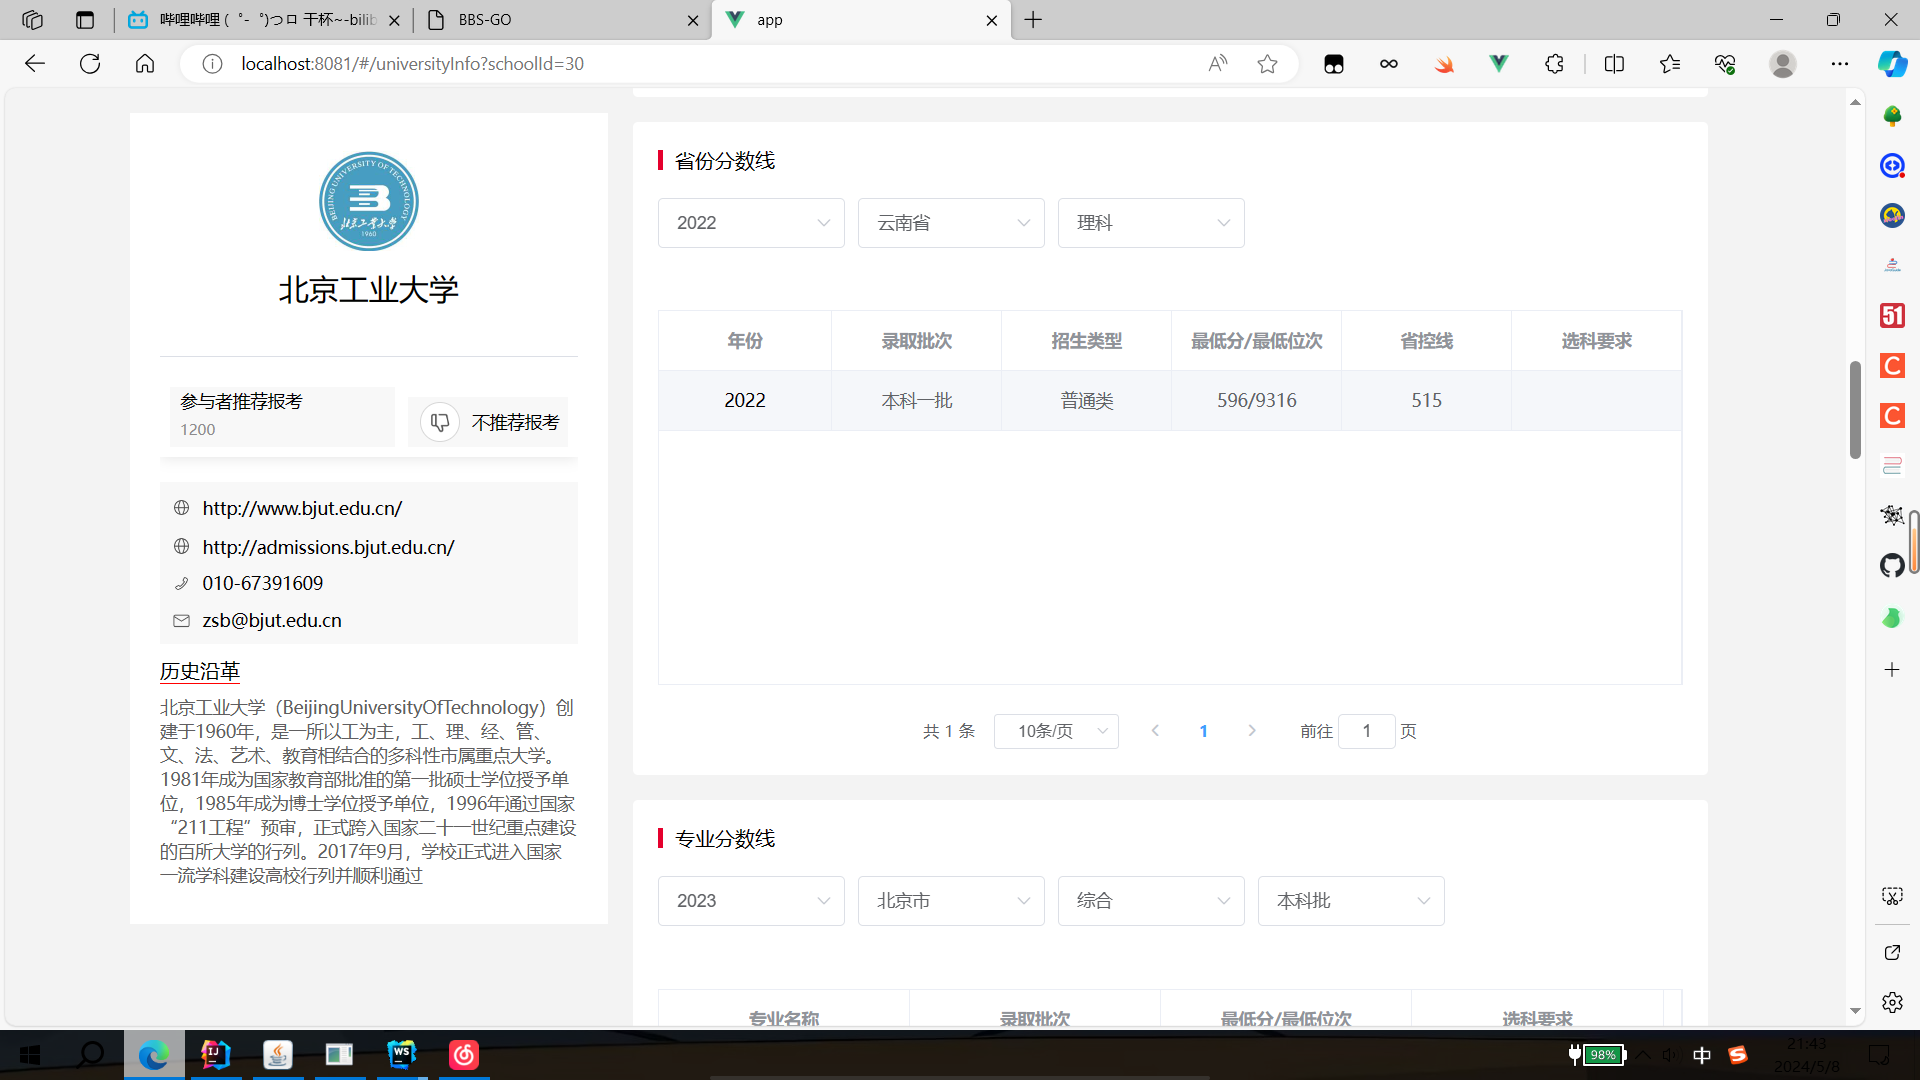View site information icon in the address bar
Image resolution: width=1920 pixels, height=1080 pixels.
click(212, 64)
